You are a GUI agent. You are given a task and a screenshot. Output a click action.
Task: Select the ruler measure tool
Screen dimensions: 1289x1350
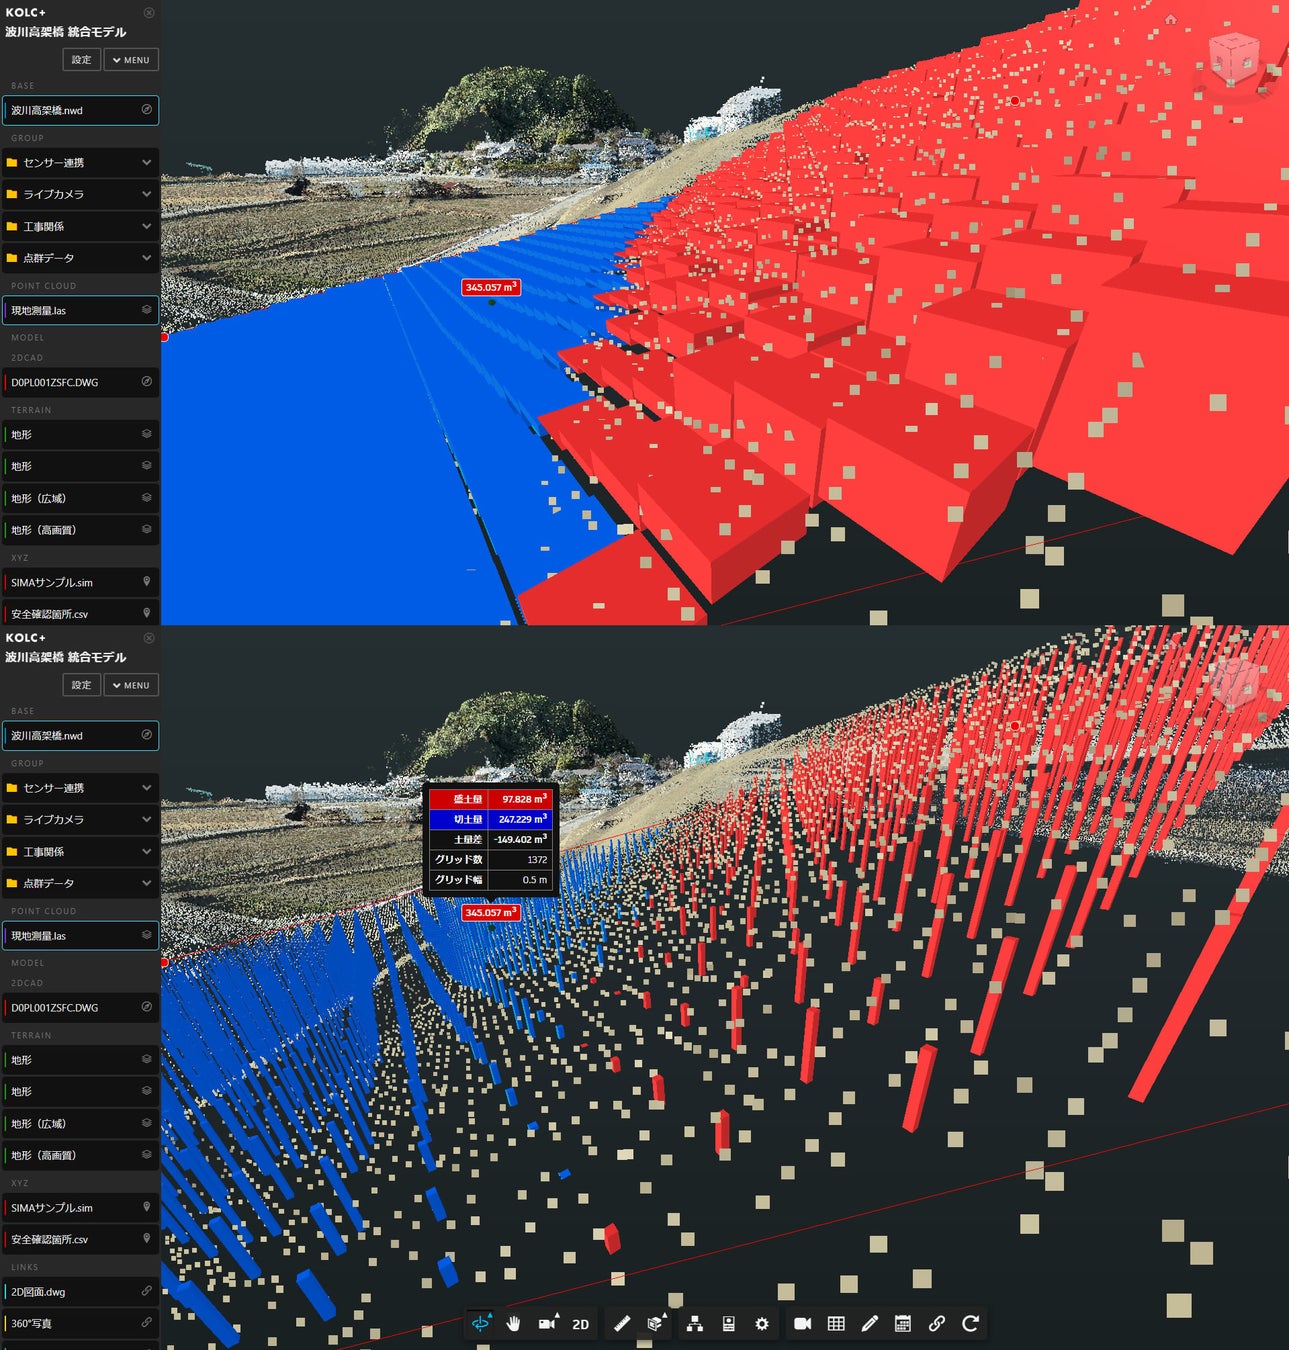(x=622, y=1323)
